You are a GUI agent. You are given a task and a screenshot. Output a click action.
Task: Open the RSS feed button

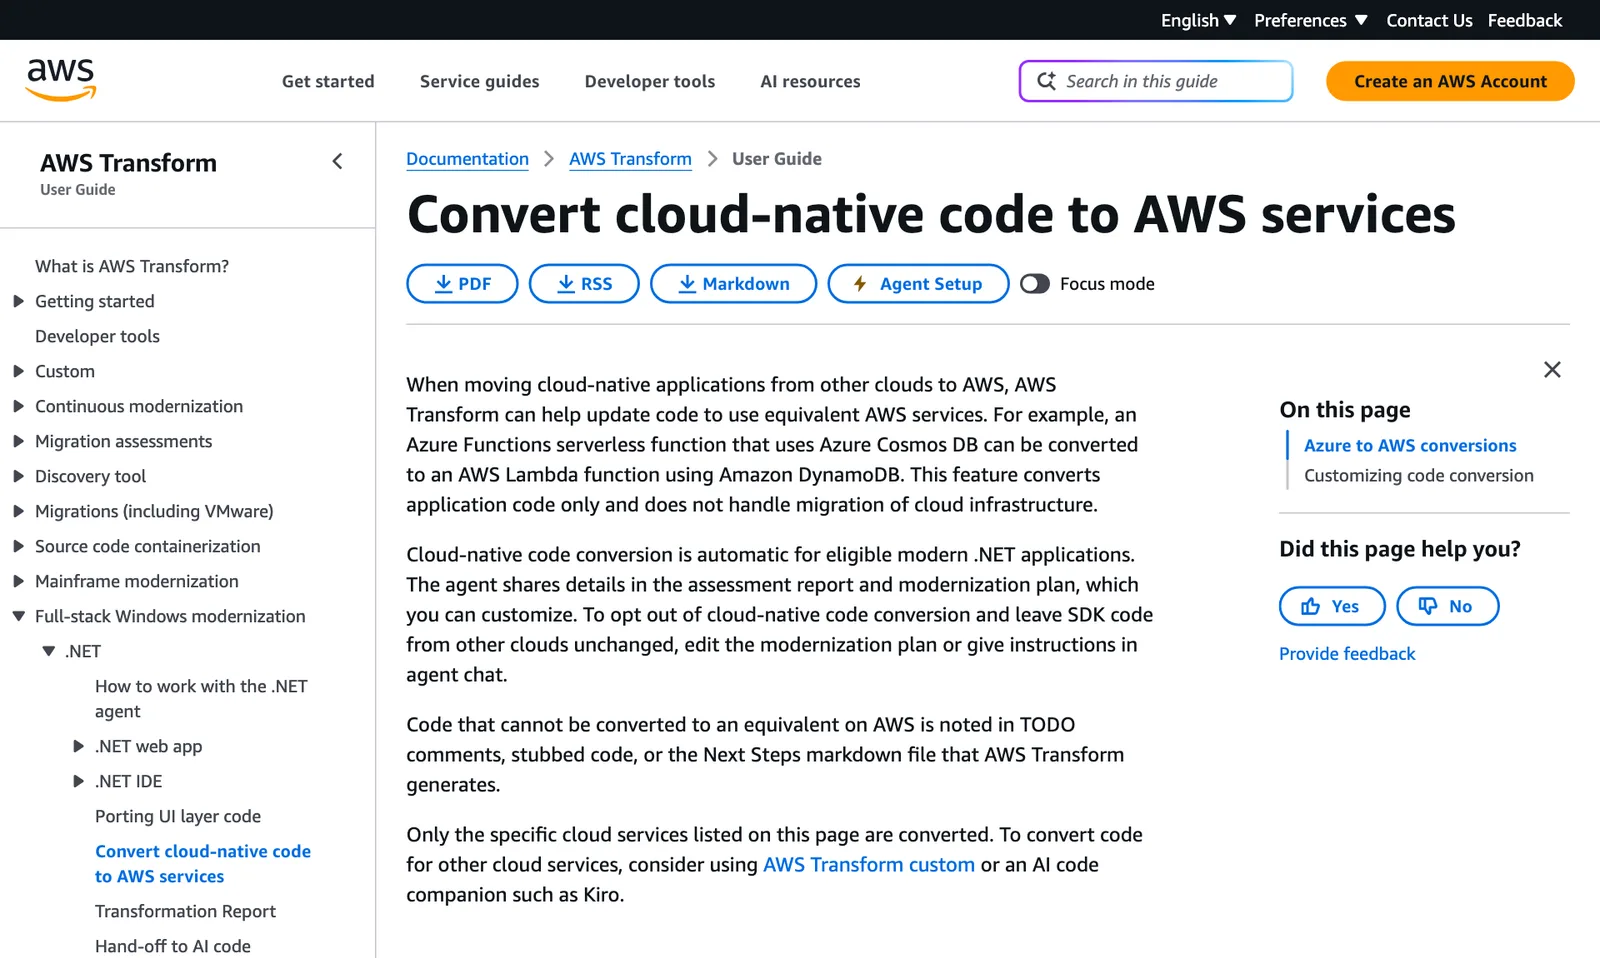click(584, 284)
